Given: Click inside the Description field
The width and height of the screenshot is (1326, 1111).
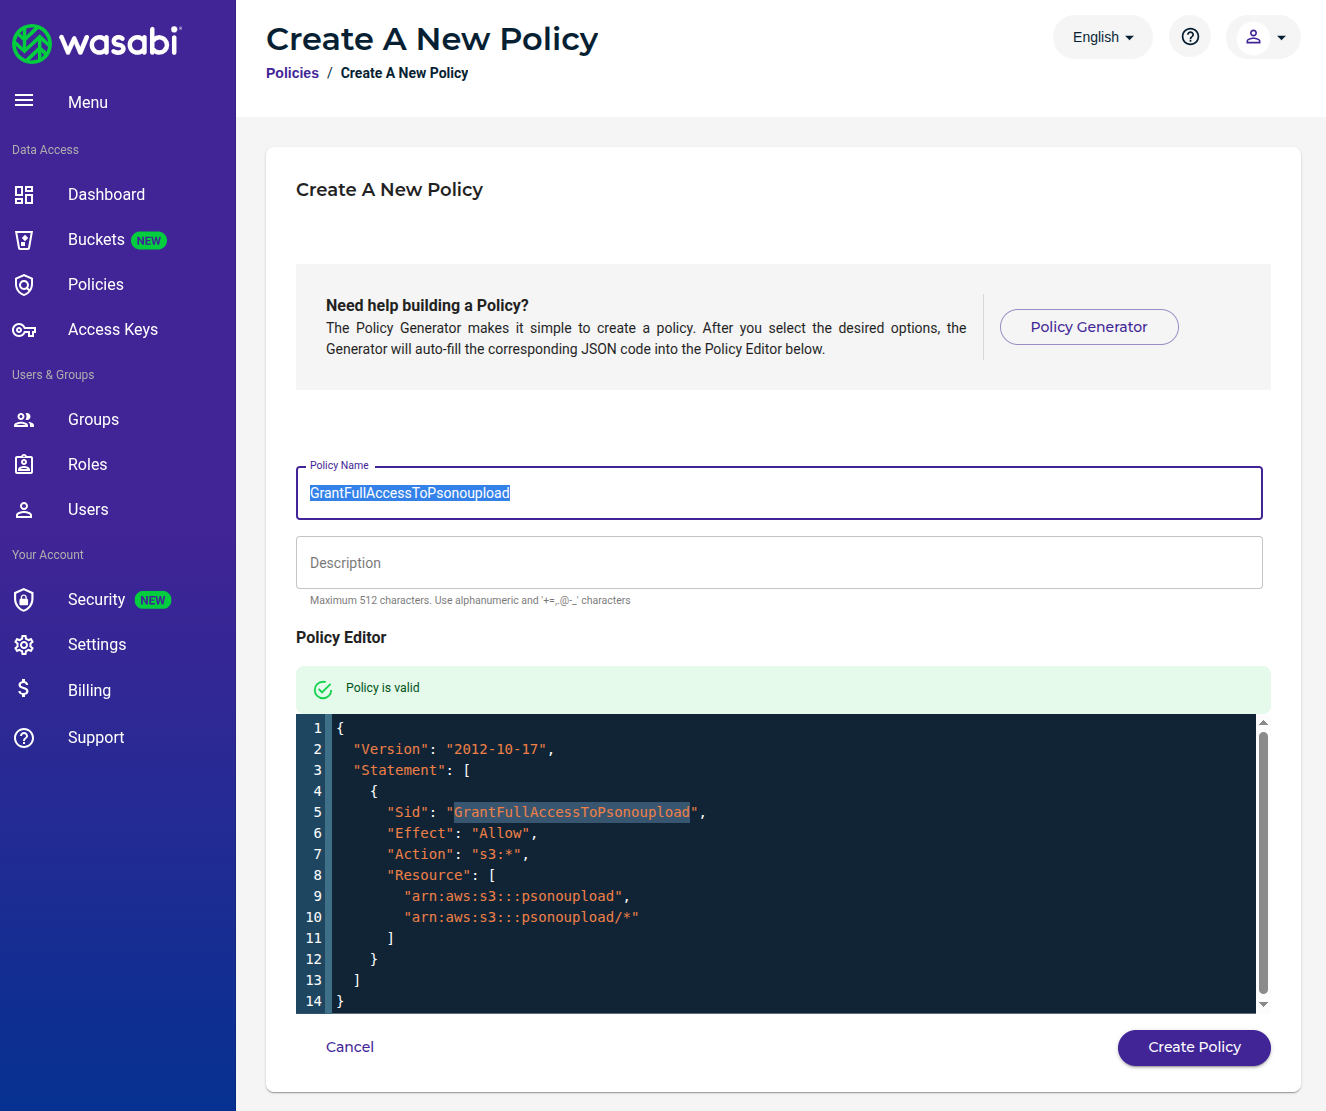Looking at the screenshot, I should pyautogui.click(x=779, y=562).
